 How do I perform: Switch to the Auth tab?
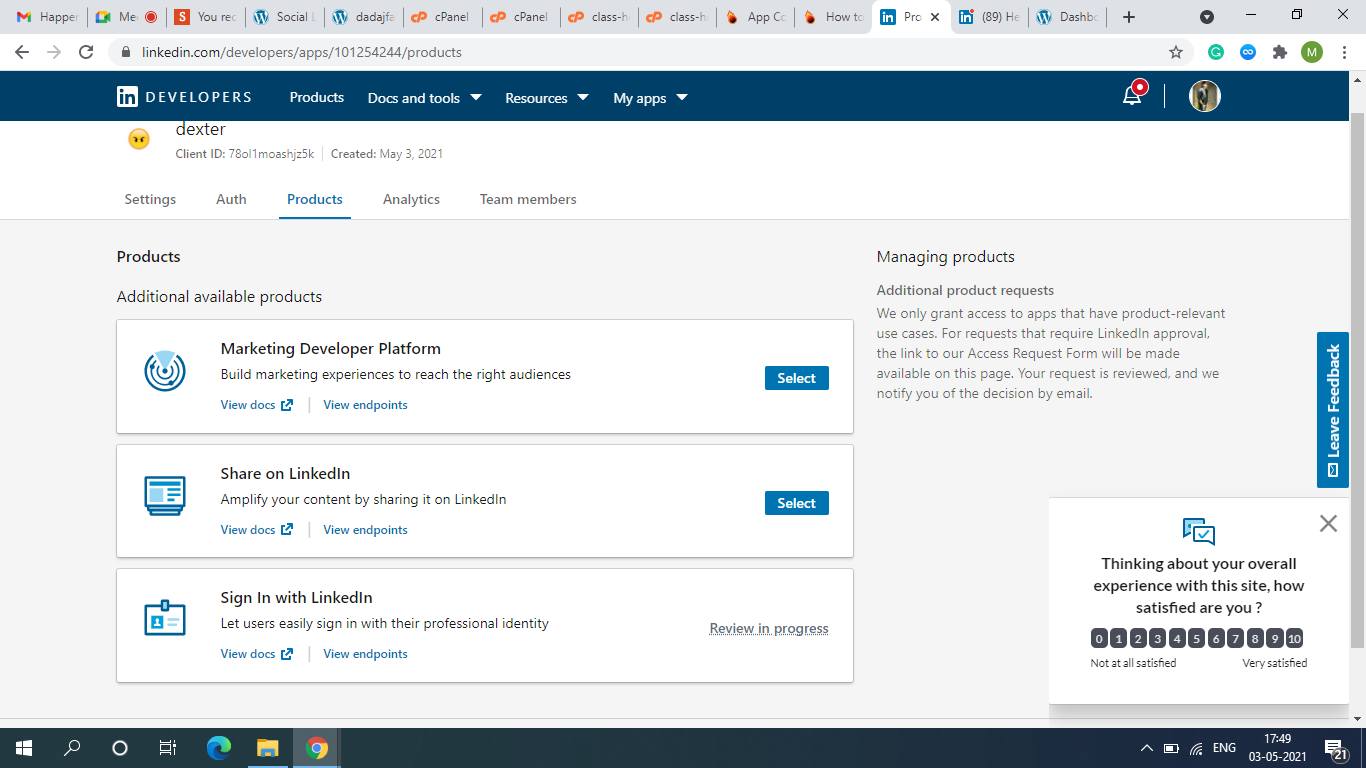coord(231,199)
